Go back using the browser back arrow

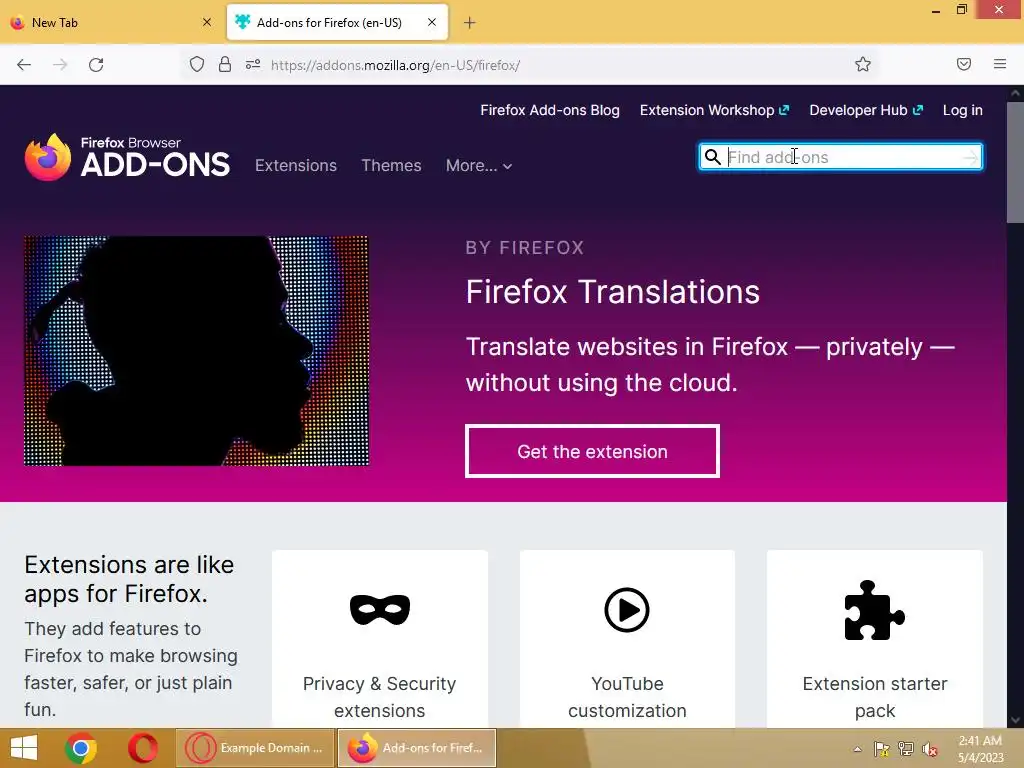pyautogui.click(x=24, y=65)
